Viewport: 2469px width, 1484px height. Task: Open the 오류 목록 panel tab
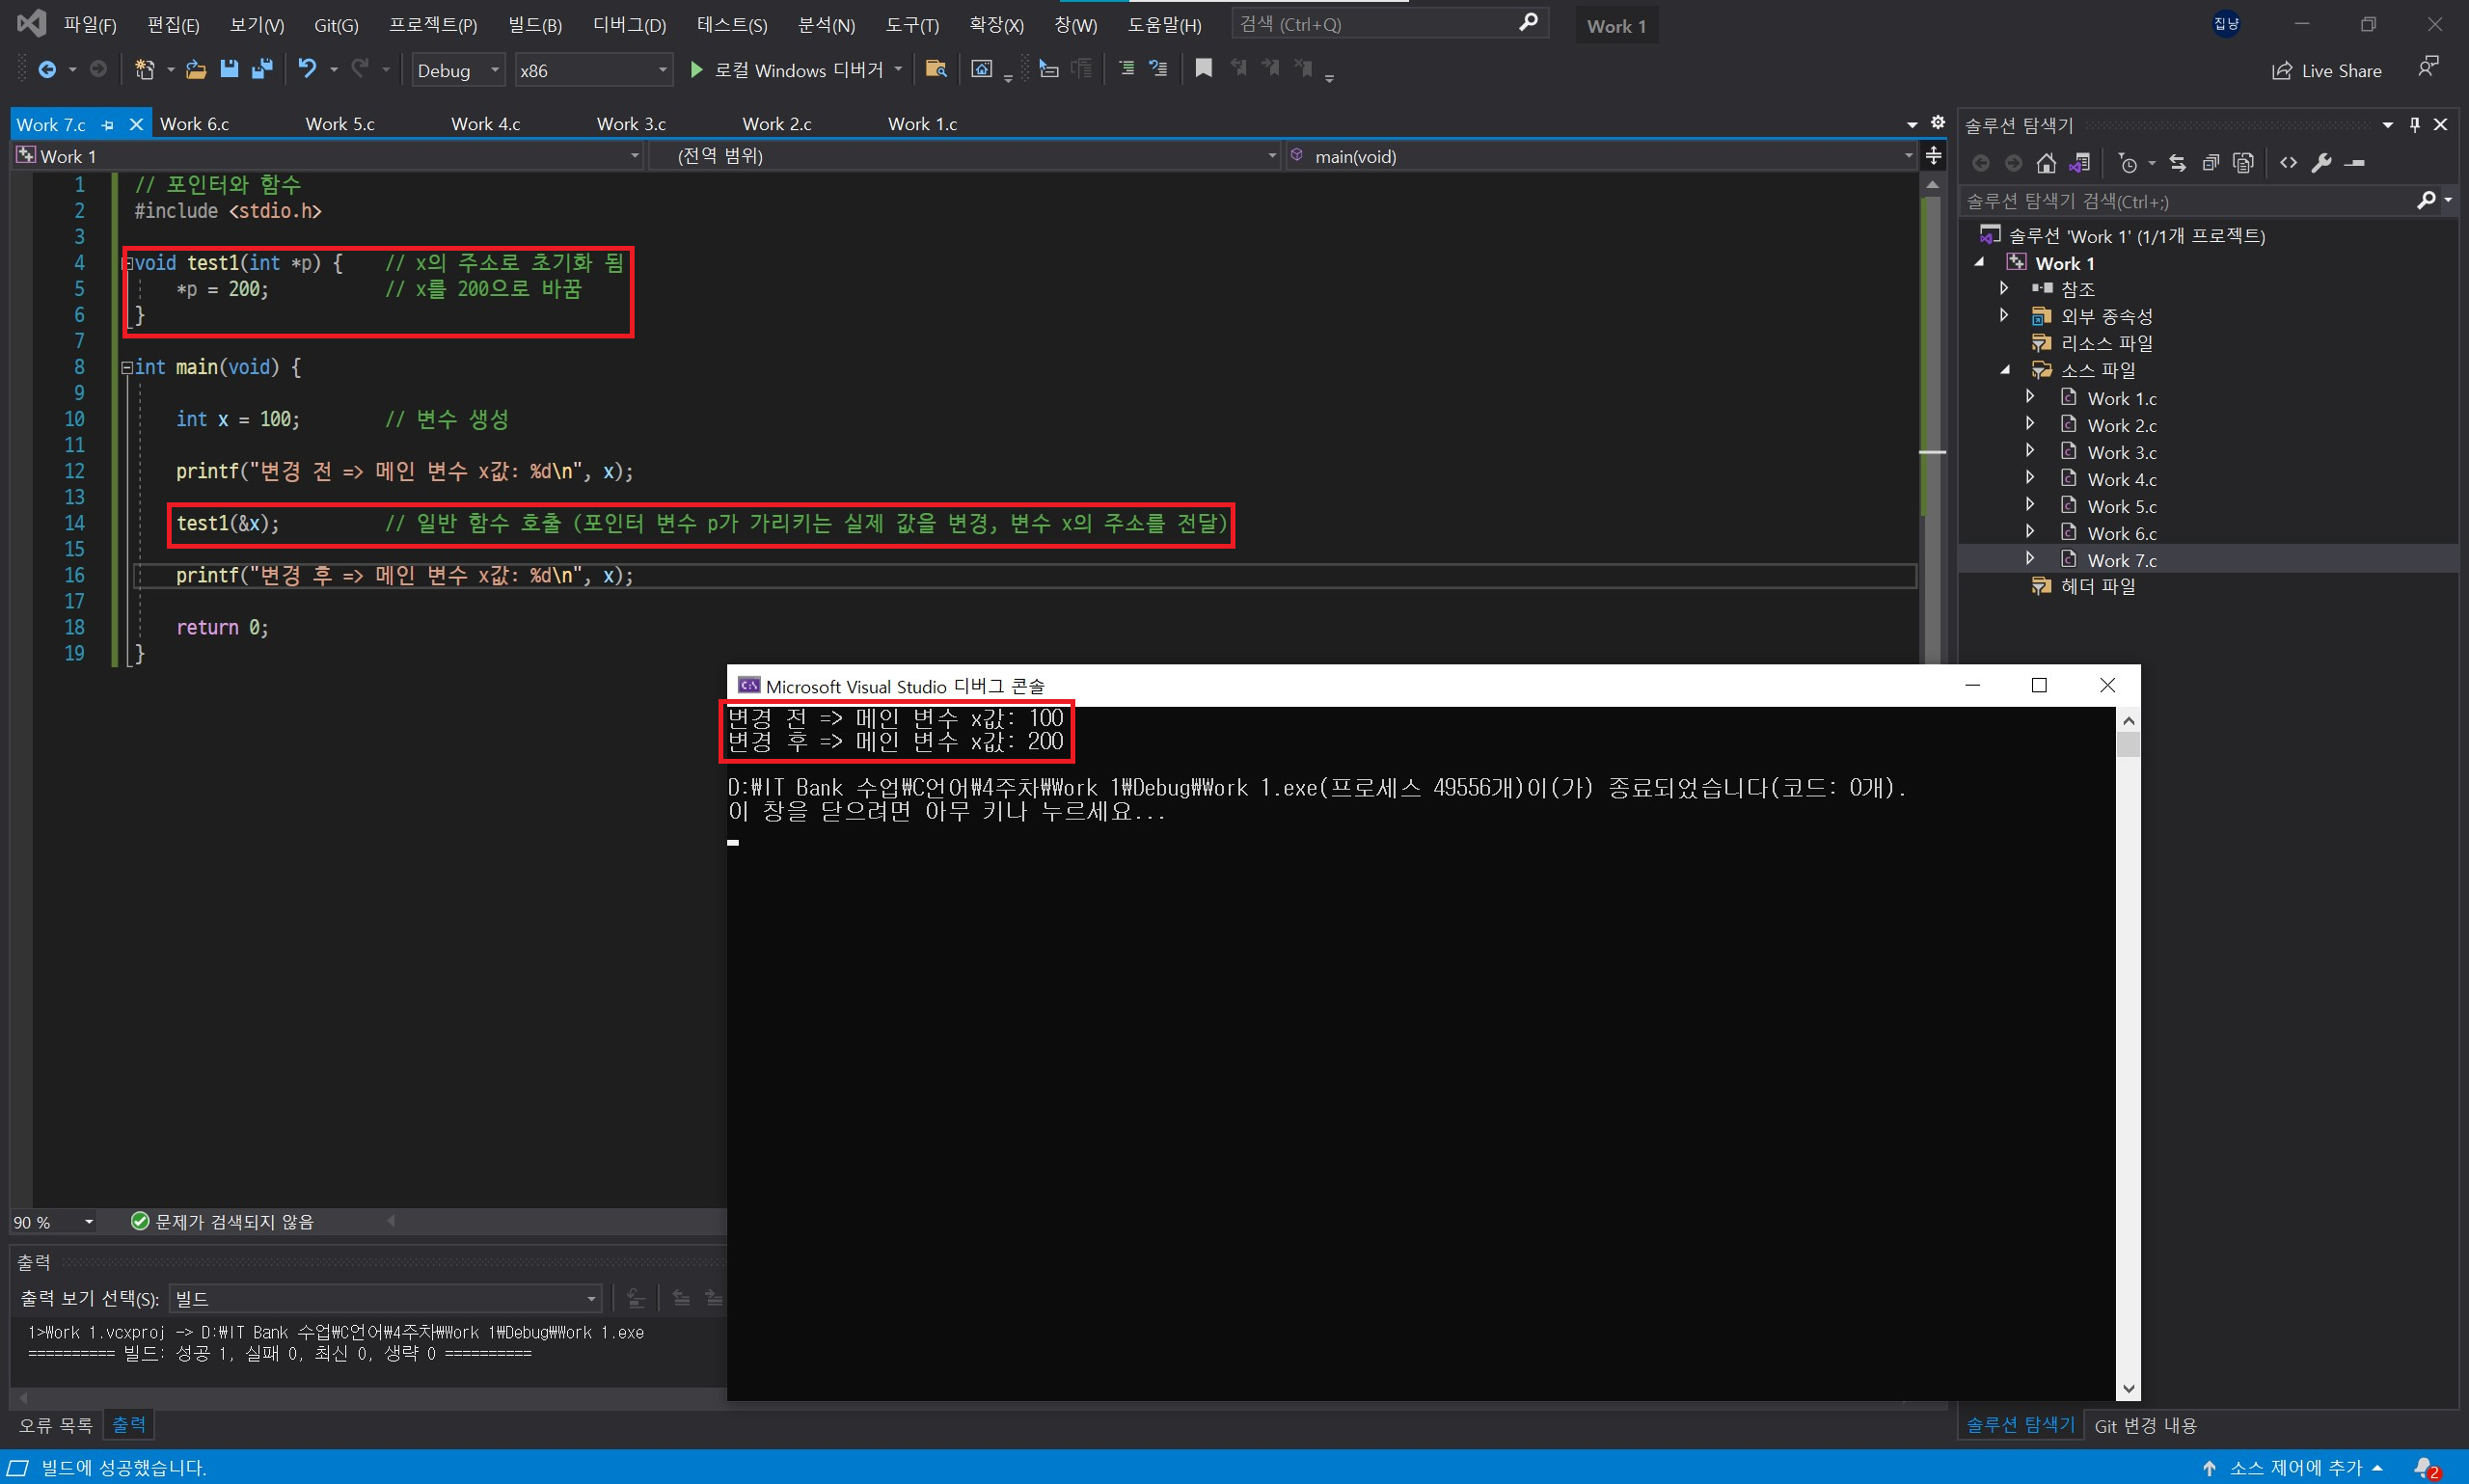(55, 1425)
